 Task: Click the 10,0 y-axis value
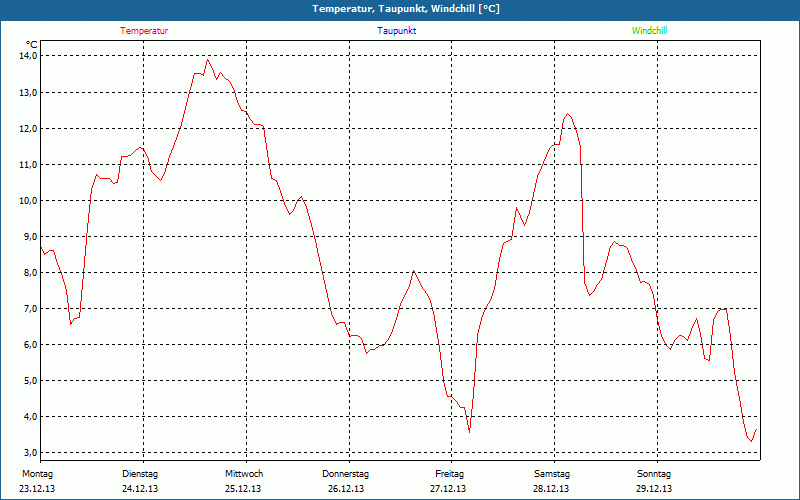(x=29, y=201)
